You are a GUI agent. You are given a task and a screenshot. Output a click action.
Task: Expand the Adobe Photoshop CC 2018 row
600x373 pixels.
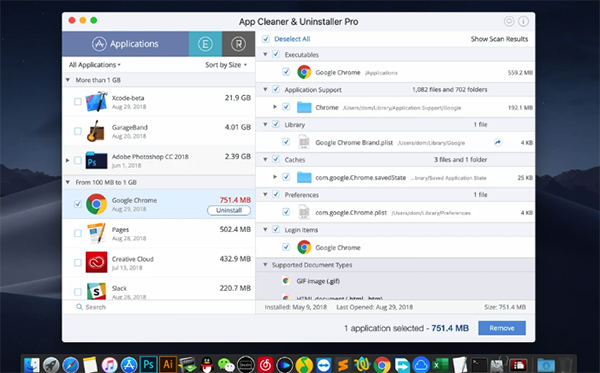pyautogui.click(x=67, y=160)
